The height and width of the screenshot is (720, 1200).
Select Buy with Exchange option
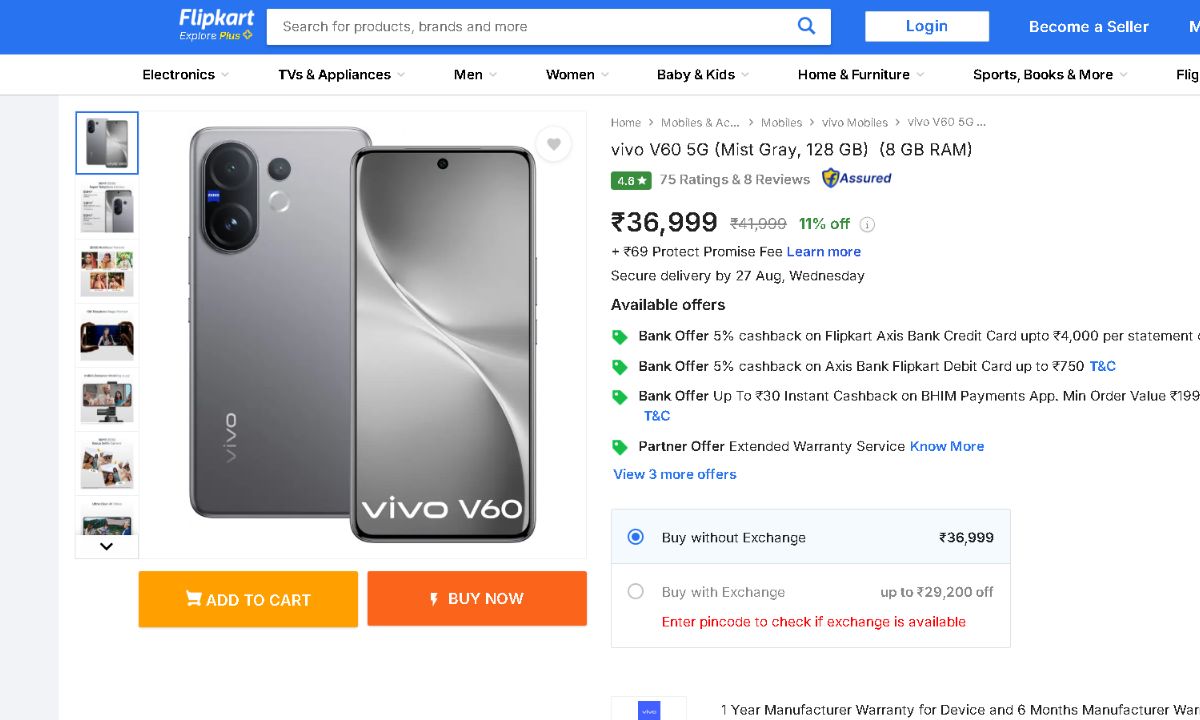pyautogui.click(x=636, y=591)
